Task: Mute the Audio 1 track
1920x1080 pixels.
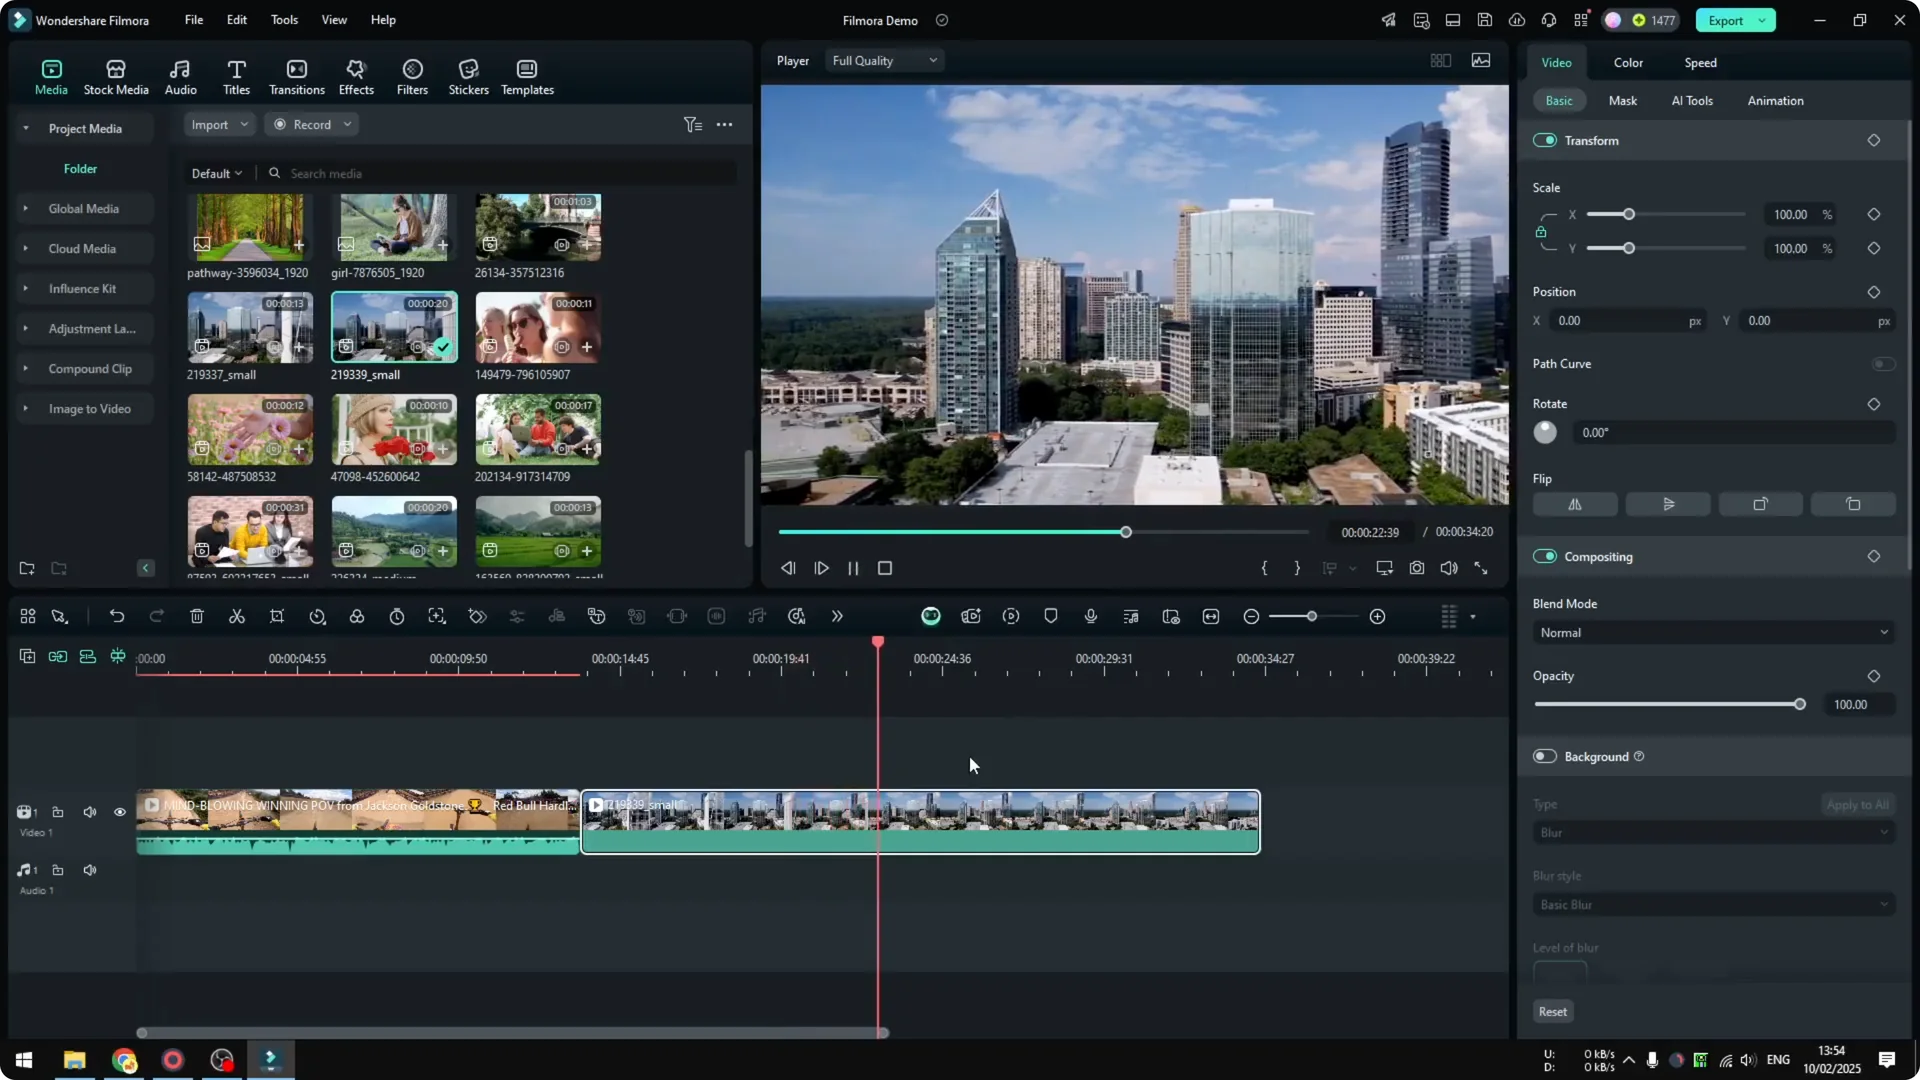Action: tap(89, 869)
